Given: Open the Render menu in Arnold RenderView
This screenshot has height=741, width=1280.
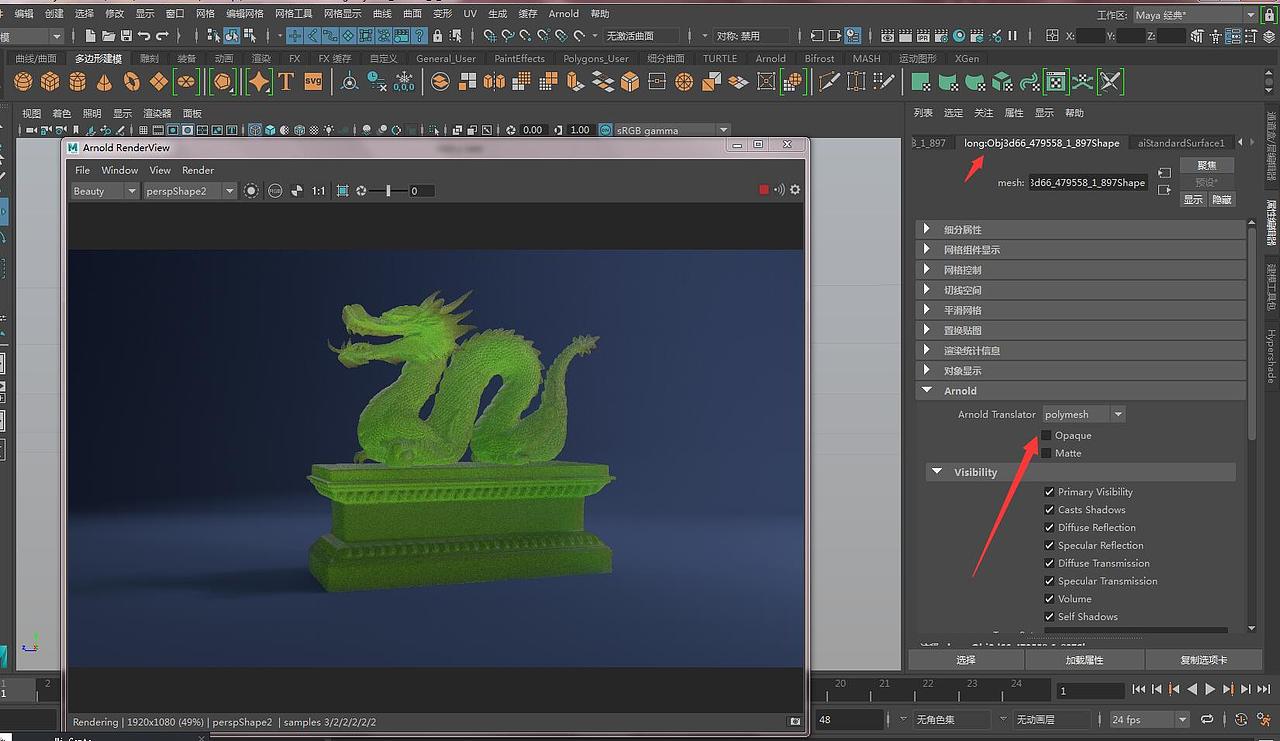Looking at the screenshot, I should pyautogui.click(x=198, y=170).
